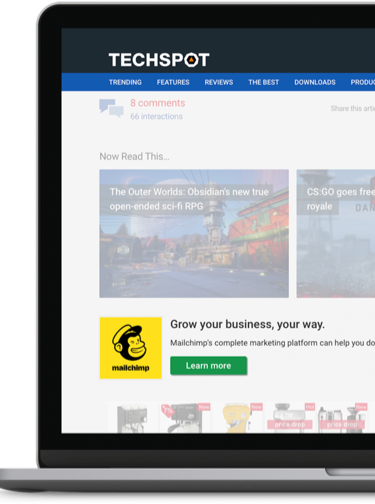Screen dimensions: 375x504
Task: Open the New price drop grinder product
Action: [342, 418]
